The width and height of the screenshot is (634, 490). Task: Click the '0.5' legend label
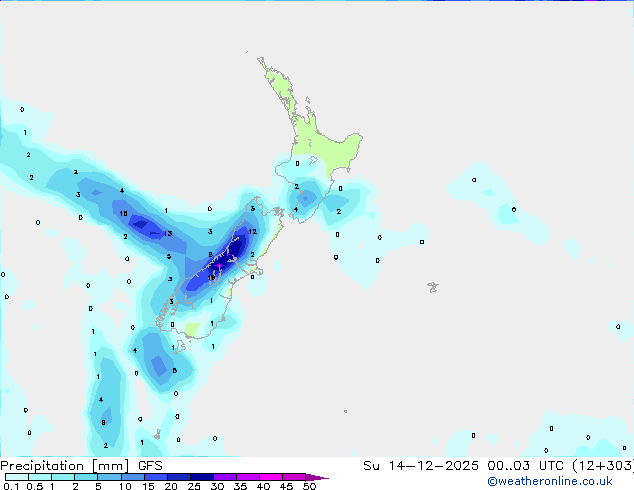[34, 486]
